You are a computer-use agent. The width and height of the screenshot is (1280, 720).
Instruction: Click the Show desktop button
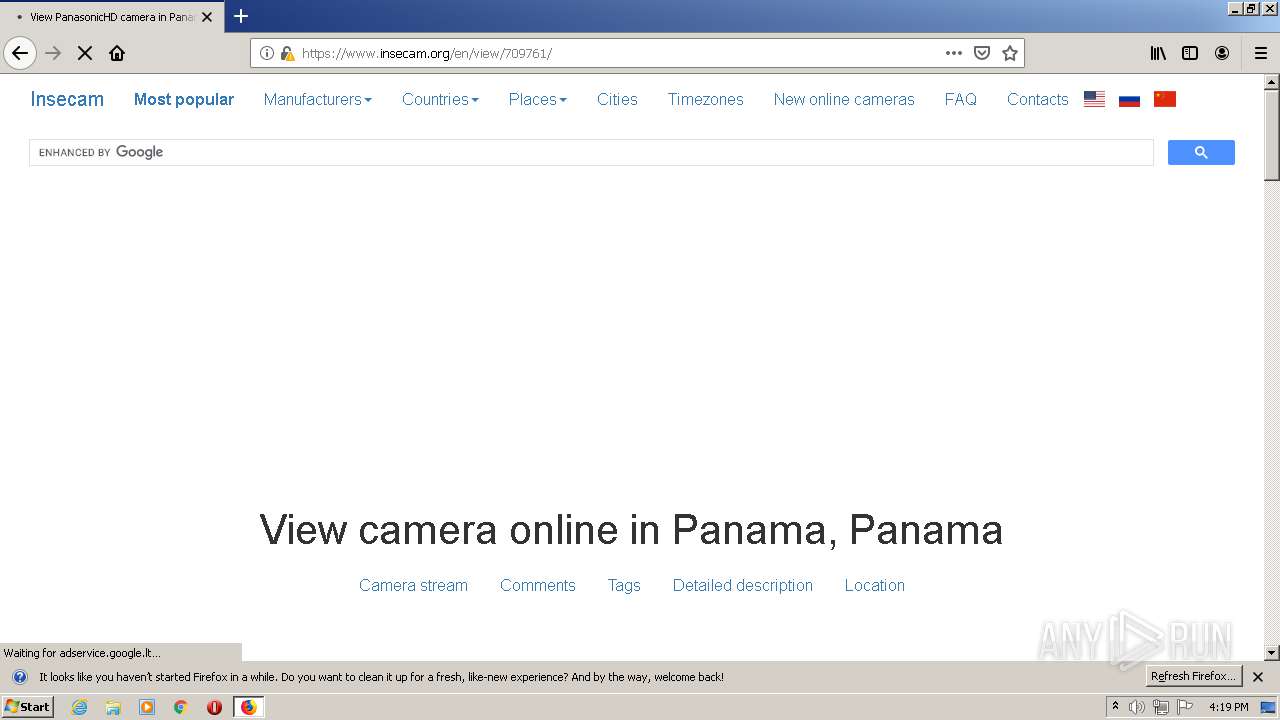click(1268, 707)
